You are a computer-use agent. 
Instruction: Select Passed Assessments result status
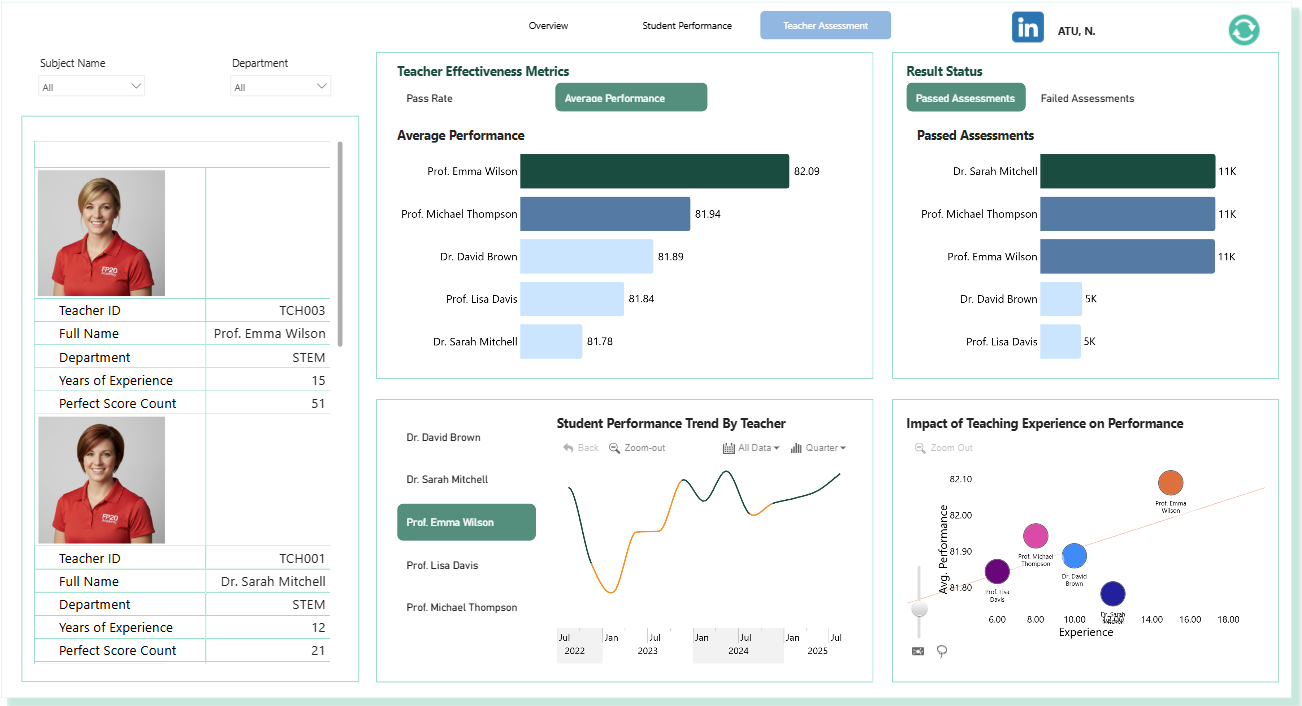(965, 98)
